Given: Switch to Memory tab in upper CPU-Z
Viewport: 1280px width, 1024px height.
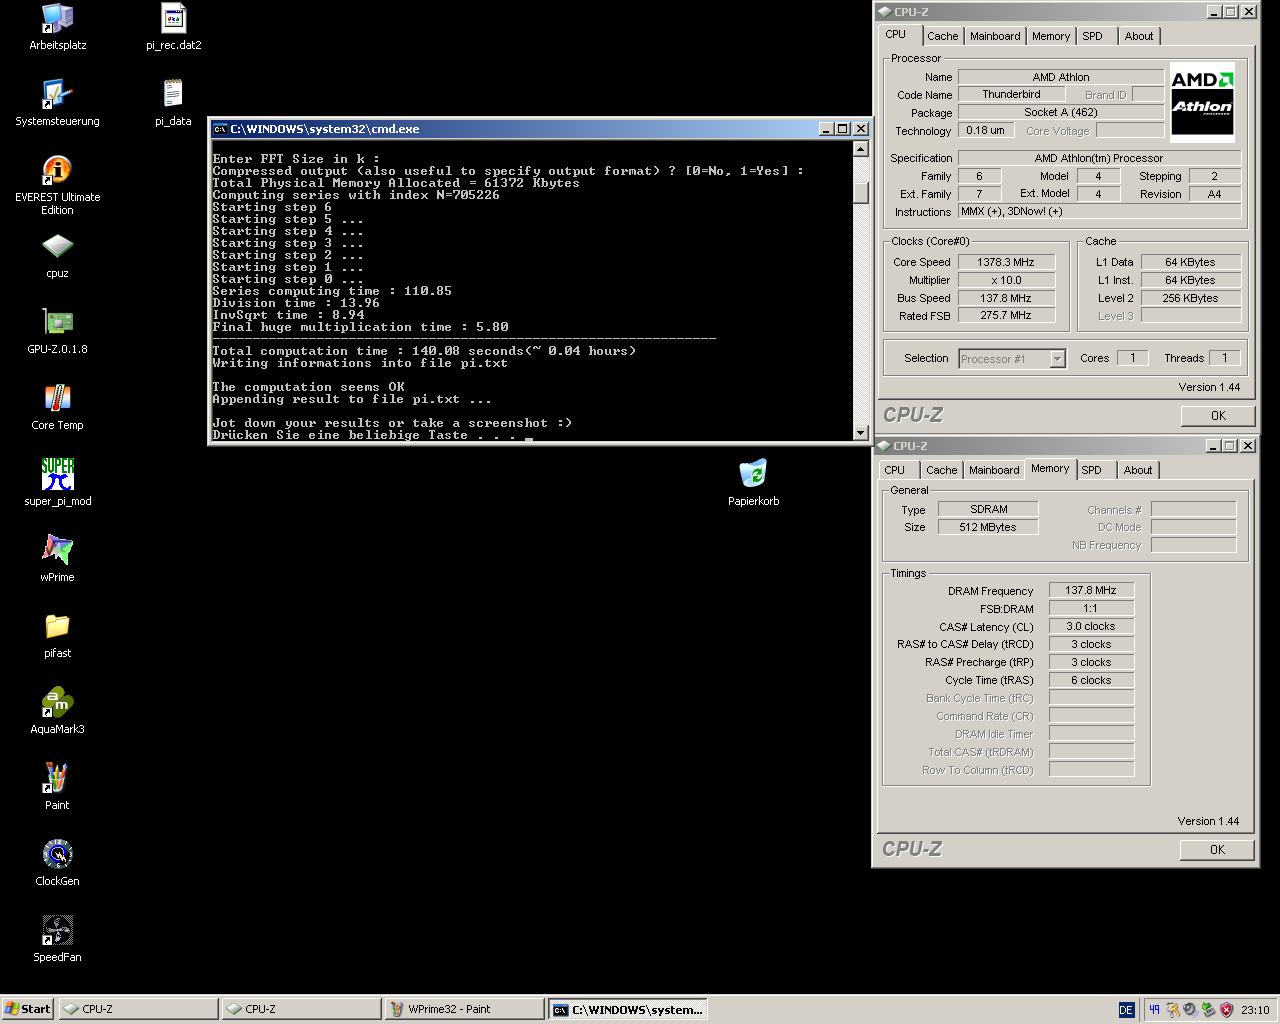Looking at the screenshot, I should [1051, 36].
